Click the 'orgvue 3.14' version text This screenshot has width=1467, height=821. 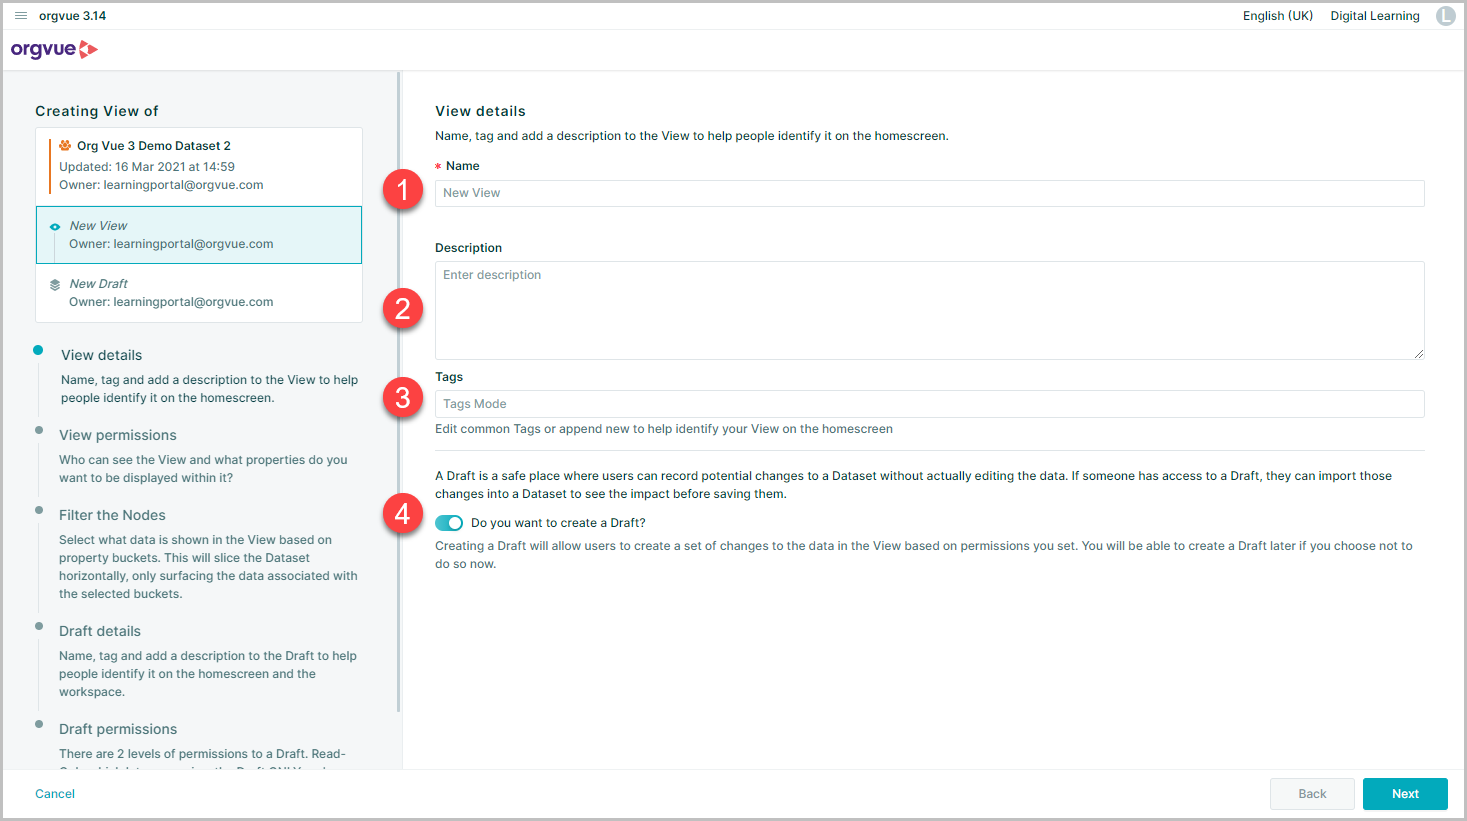[73, 16]
